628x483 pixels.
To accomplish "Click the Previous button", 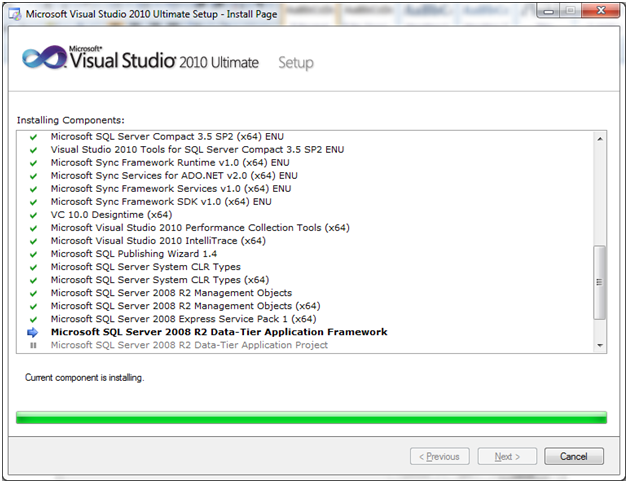I will click(x=439, y=456).
